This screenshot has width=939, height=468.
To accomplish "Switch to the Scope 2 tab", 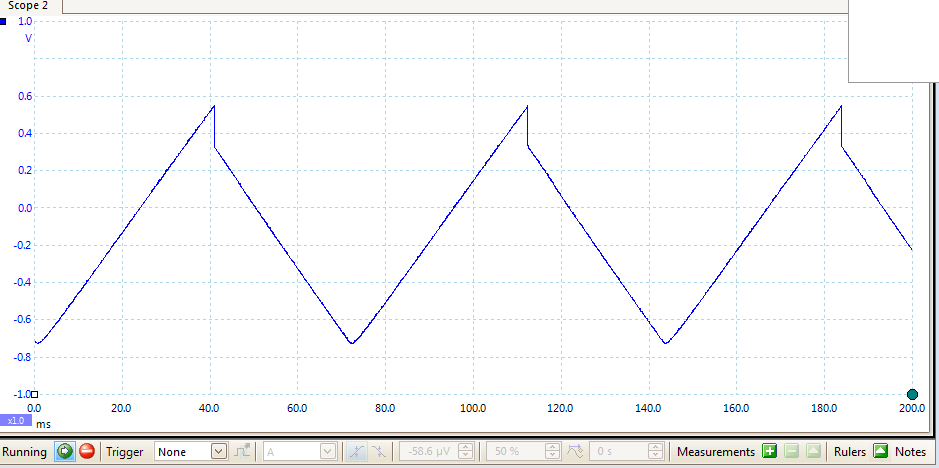I will [x=28, y=6].
